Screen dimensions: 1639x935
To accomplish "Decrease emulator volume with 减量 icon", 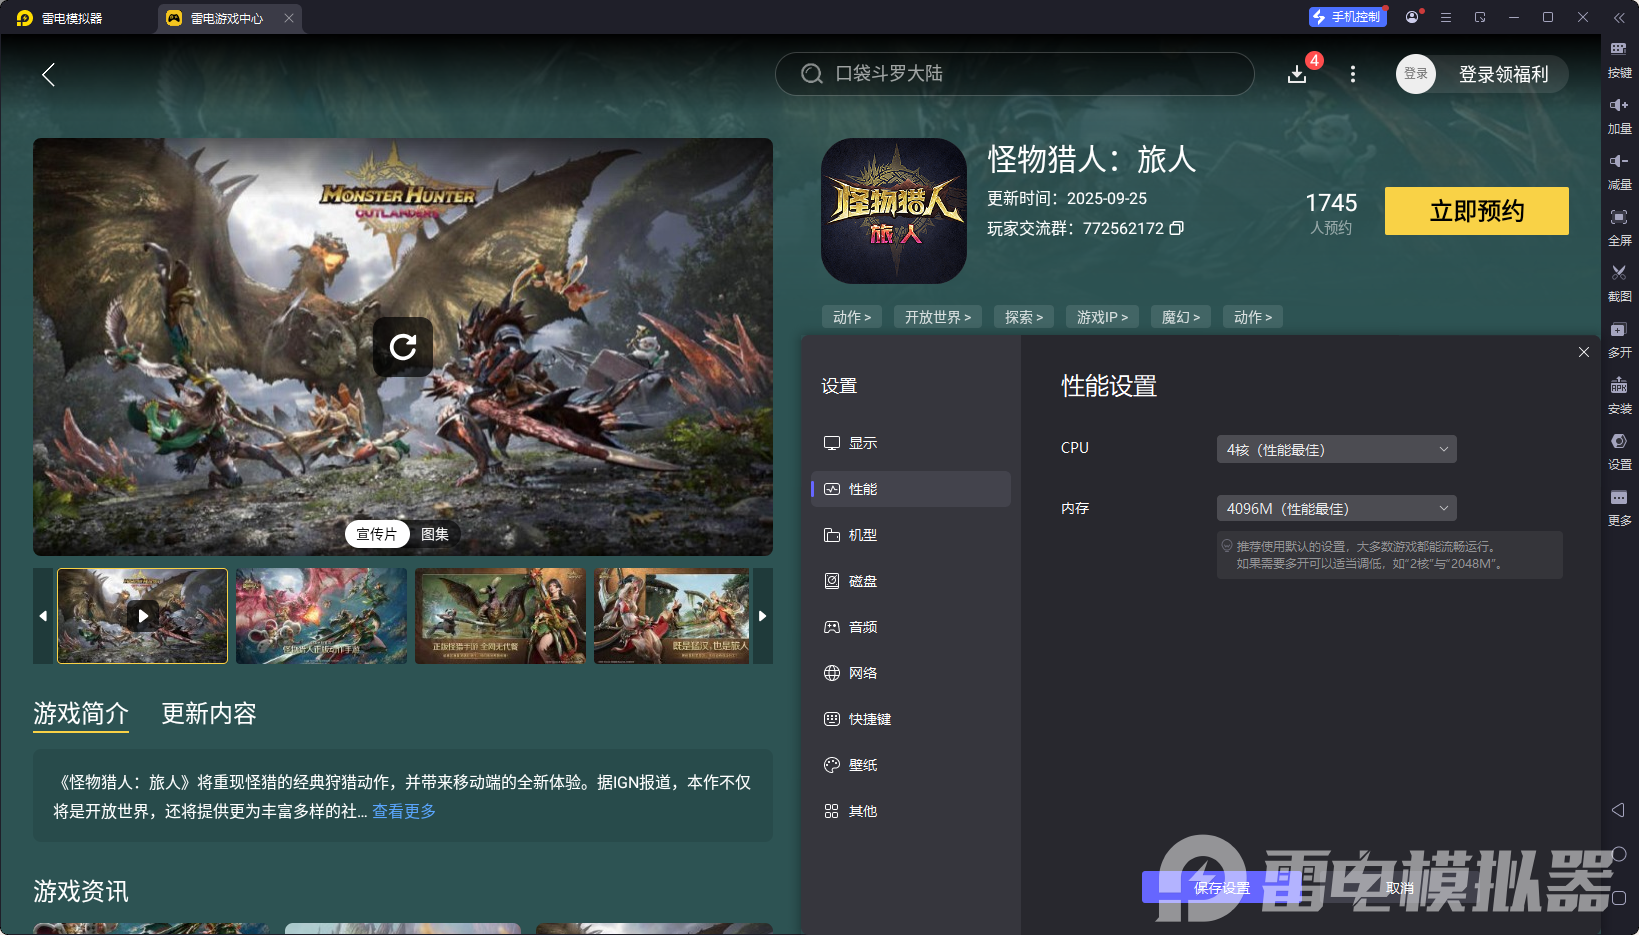I will 1620,170.
